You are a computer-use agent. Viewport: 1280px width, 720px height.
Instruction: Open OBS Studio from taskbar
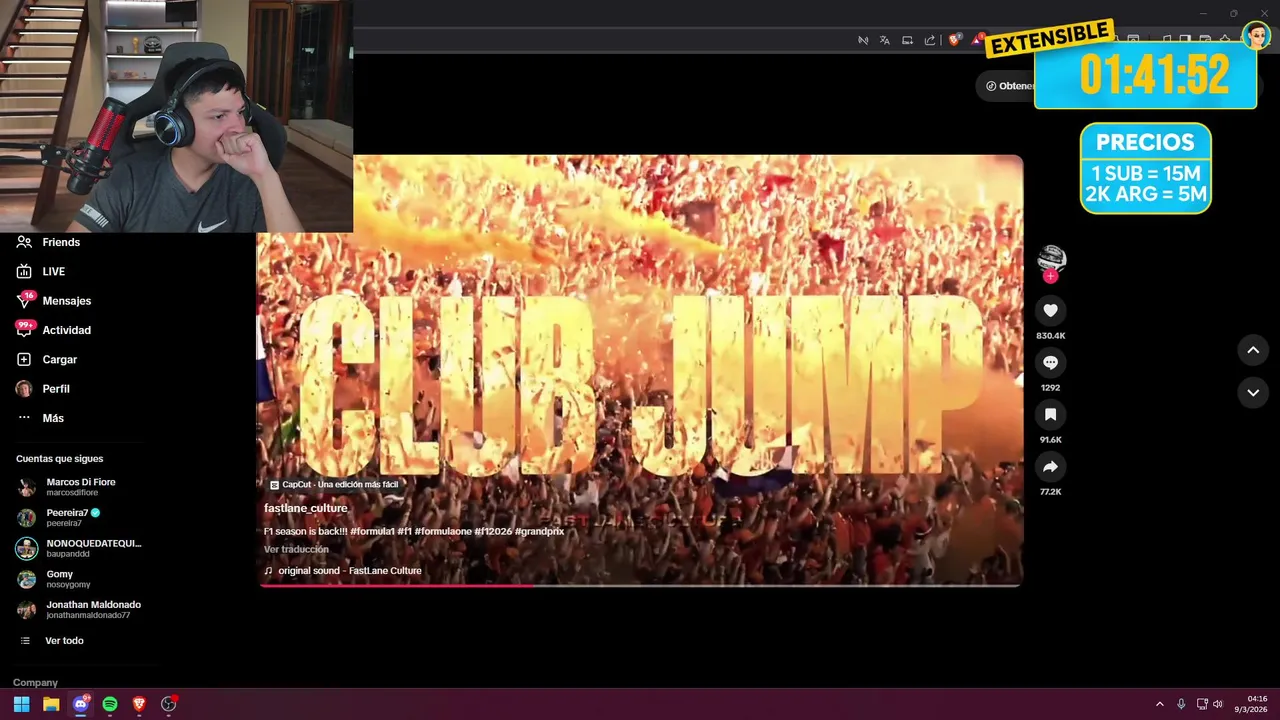[169, 704]
